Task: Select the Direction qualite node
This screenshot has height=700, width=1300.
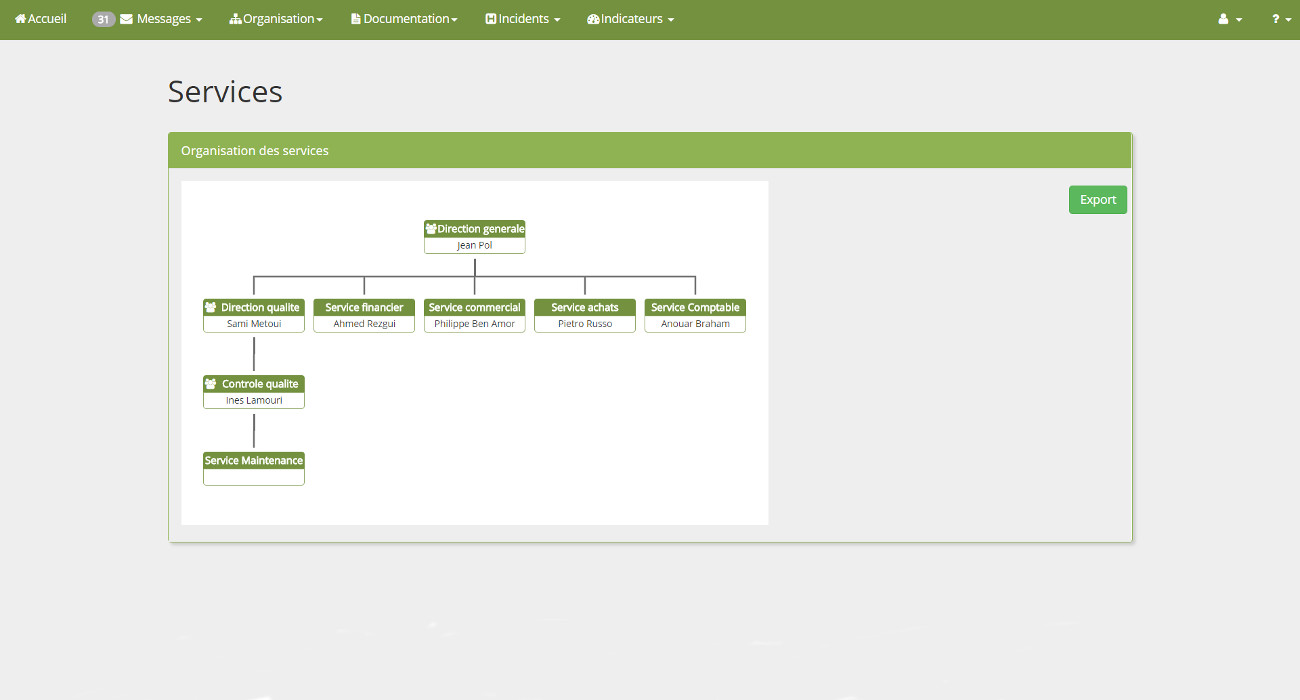Action: pos(254,315)
